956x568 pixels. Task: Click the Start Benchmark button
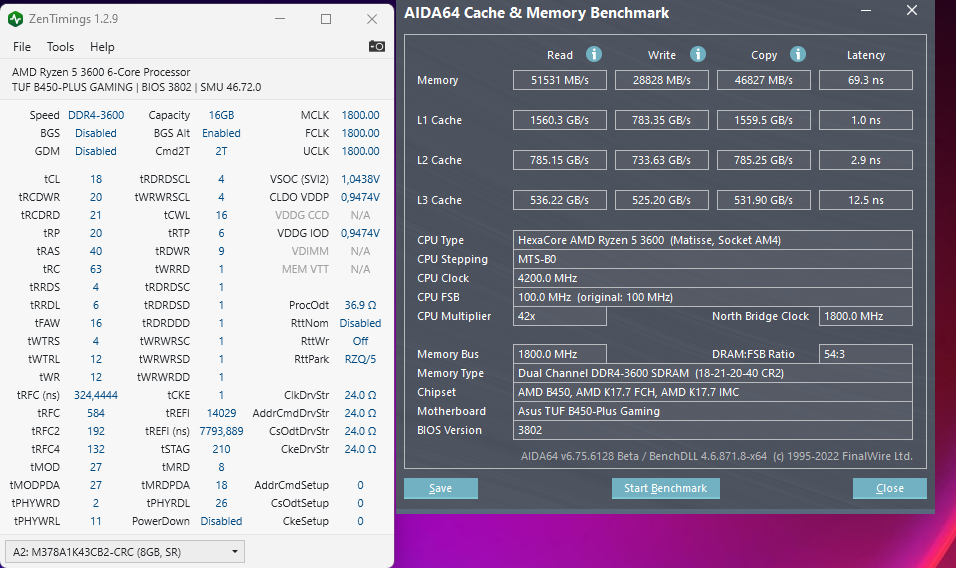pyautogui.click(x=666, y=488)
